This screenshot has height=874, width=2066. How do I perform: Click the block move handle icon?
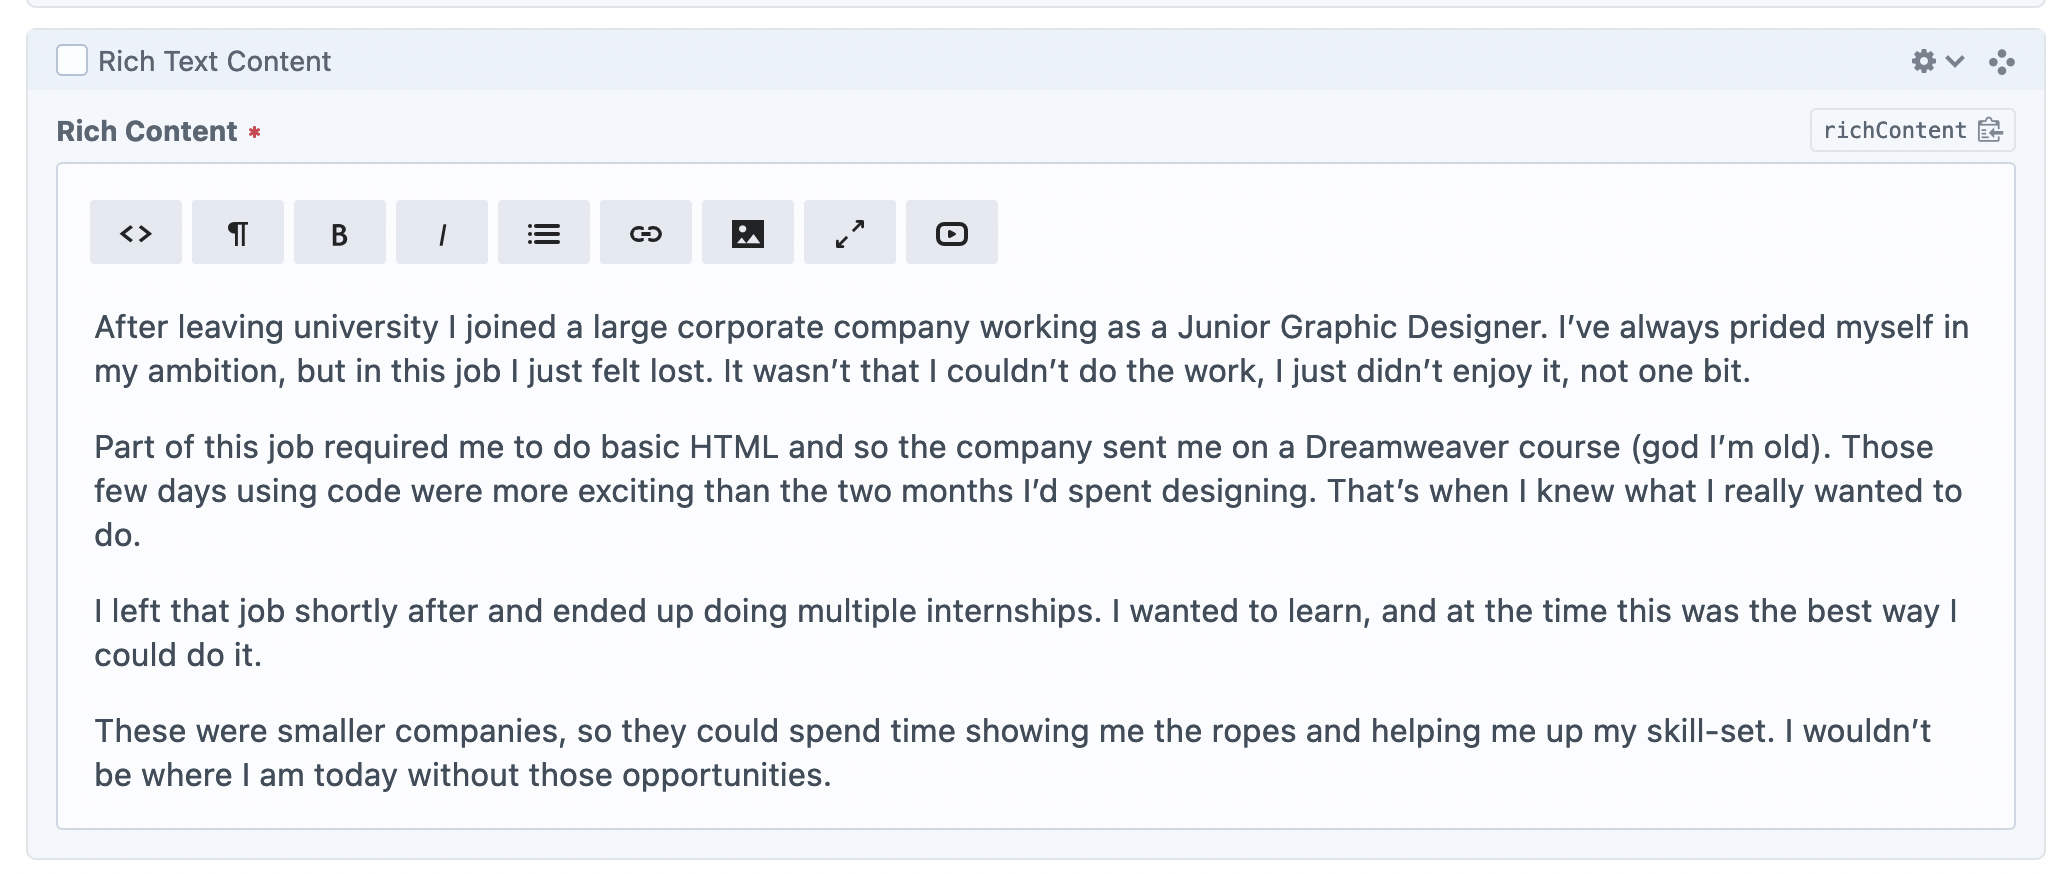[x=2002, y=62]
